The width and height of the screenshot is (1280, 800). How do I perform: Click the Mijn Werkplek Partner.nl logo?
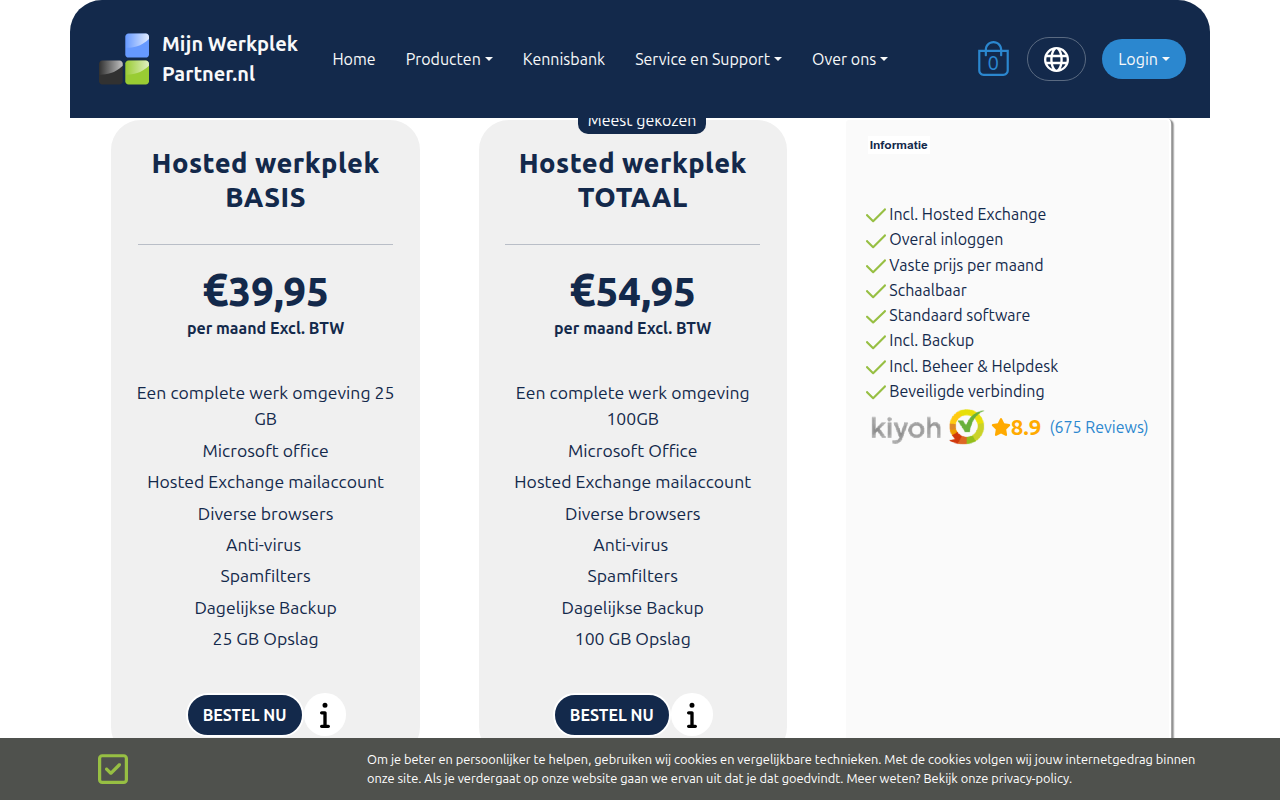(x=199, y=59)
